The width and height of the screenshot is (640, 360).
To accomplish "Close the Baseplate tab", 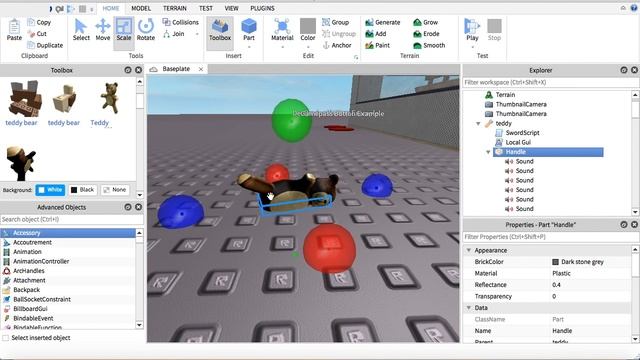I will click(x=201, y=69).
